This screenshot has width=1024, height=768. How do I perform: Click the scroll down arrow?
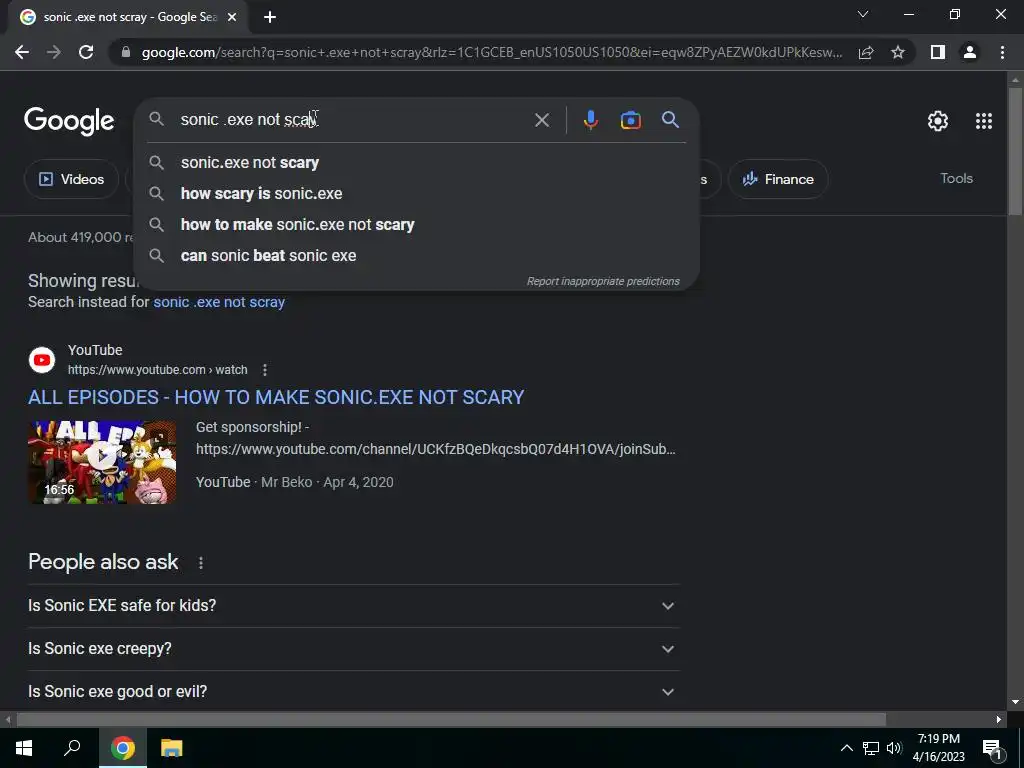[1015, 703]
